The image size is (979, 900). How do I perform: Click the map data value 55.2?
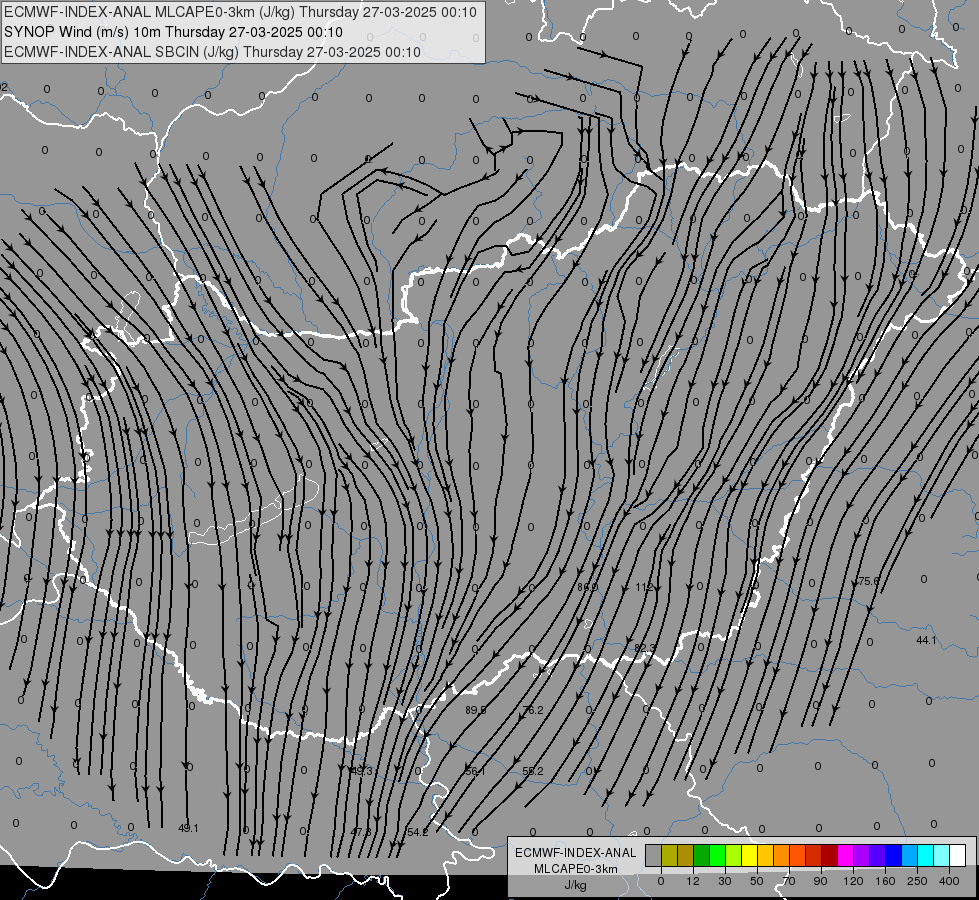533,771
